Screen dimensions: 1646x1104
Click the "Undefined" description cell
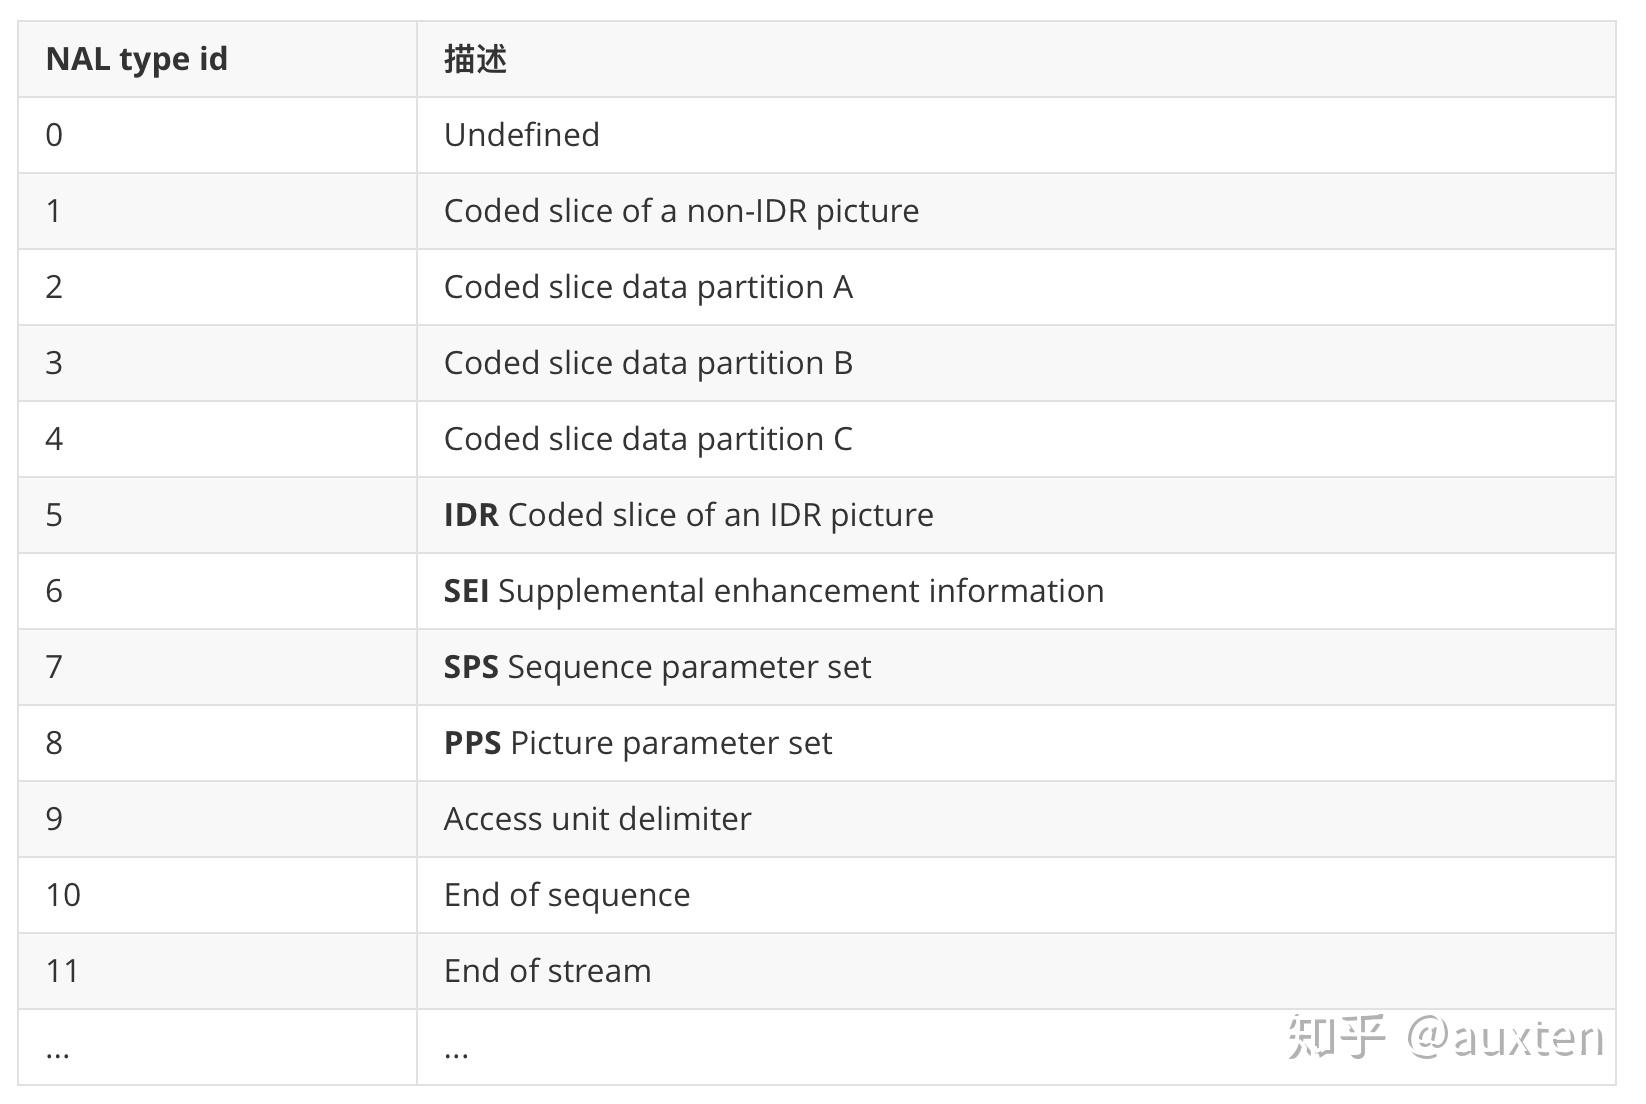[521, 135]
